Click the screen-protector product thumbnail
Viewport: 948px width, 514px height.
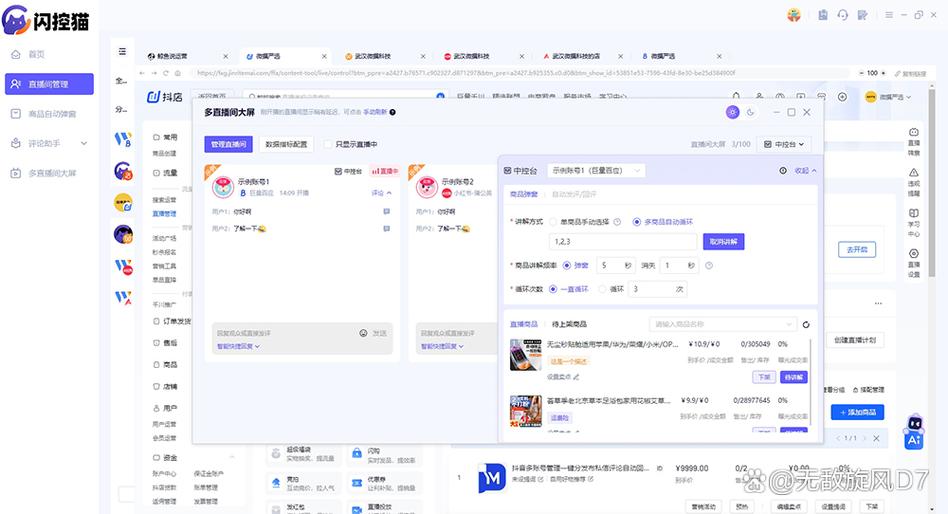tap(526, 355)
